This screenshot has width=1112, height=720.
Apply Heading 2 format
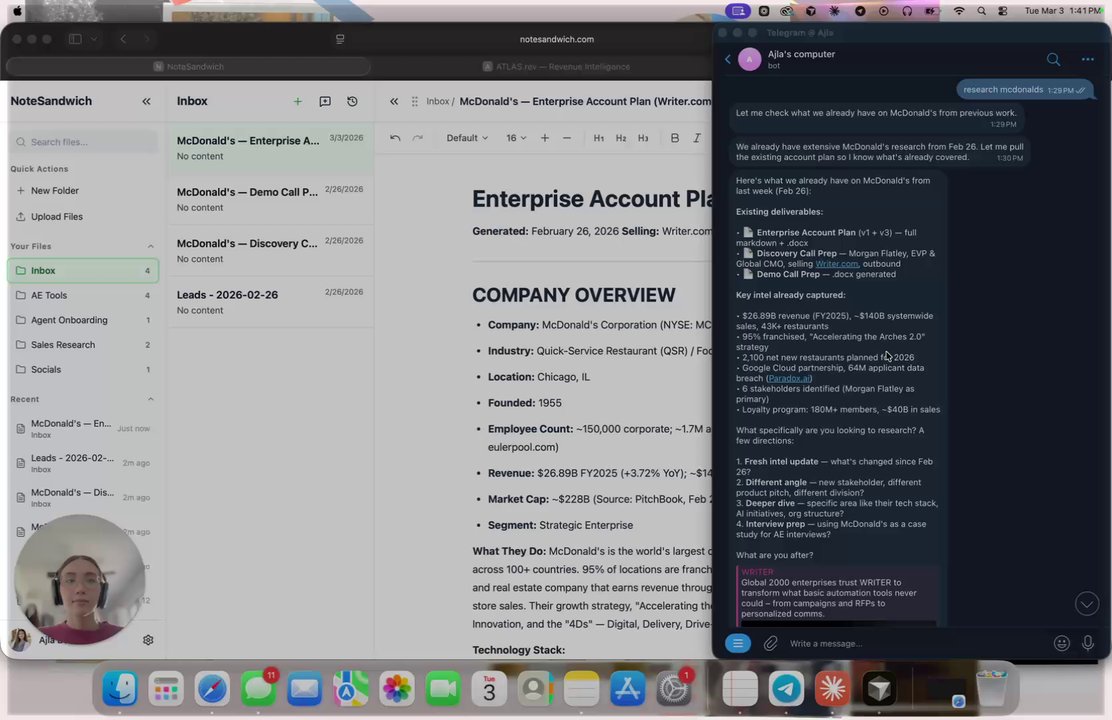(x=621, y=138)
